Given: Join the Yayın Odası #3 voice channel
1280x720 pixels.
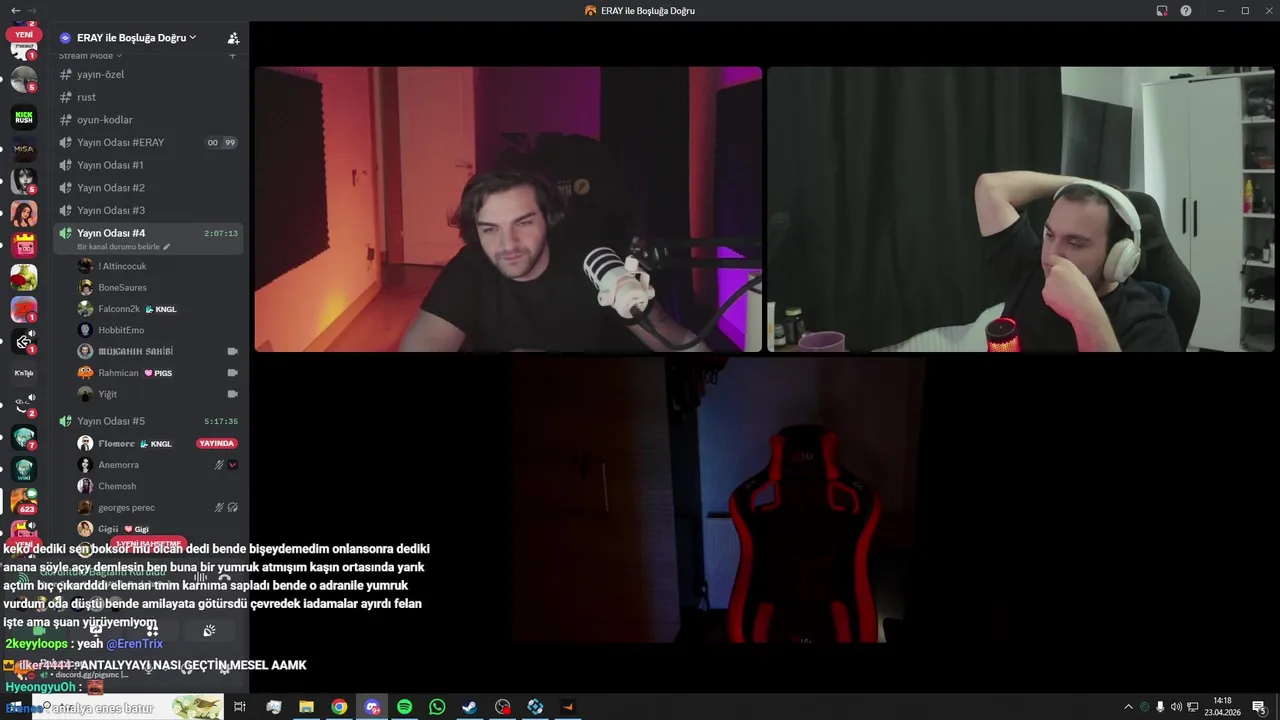Looking at the screenshot, I should 148,210.
